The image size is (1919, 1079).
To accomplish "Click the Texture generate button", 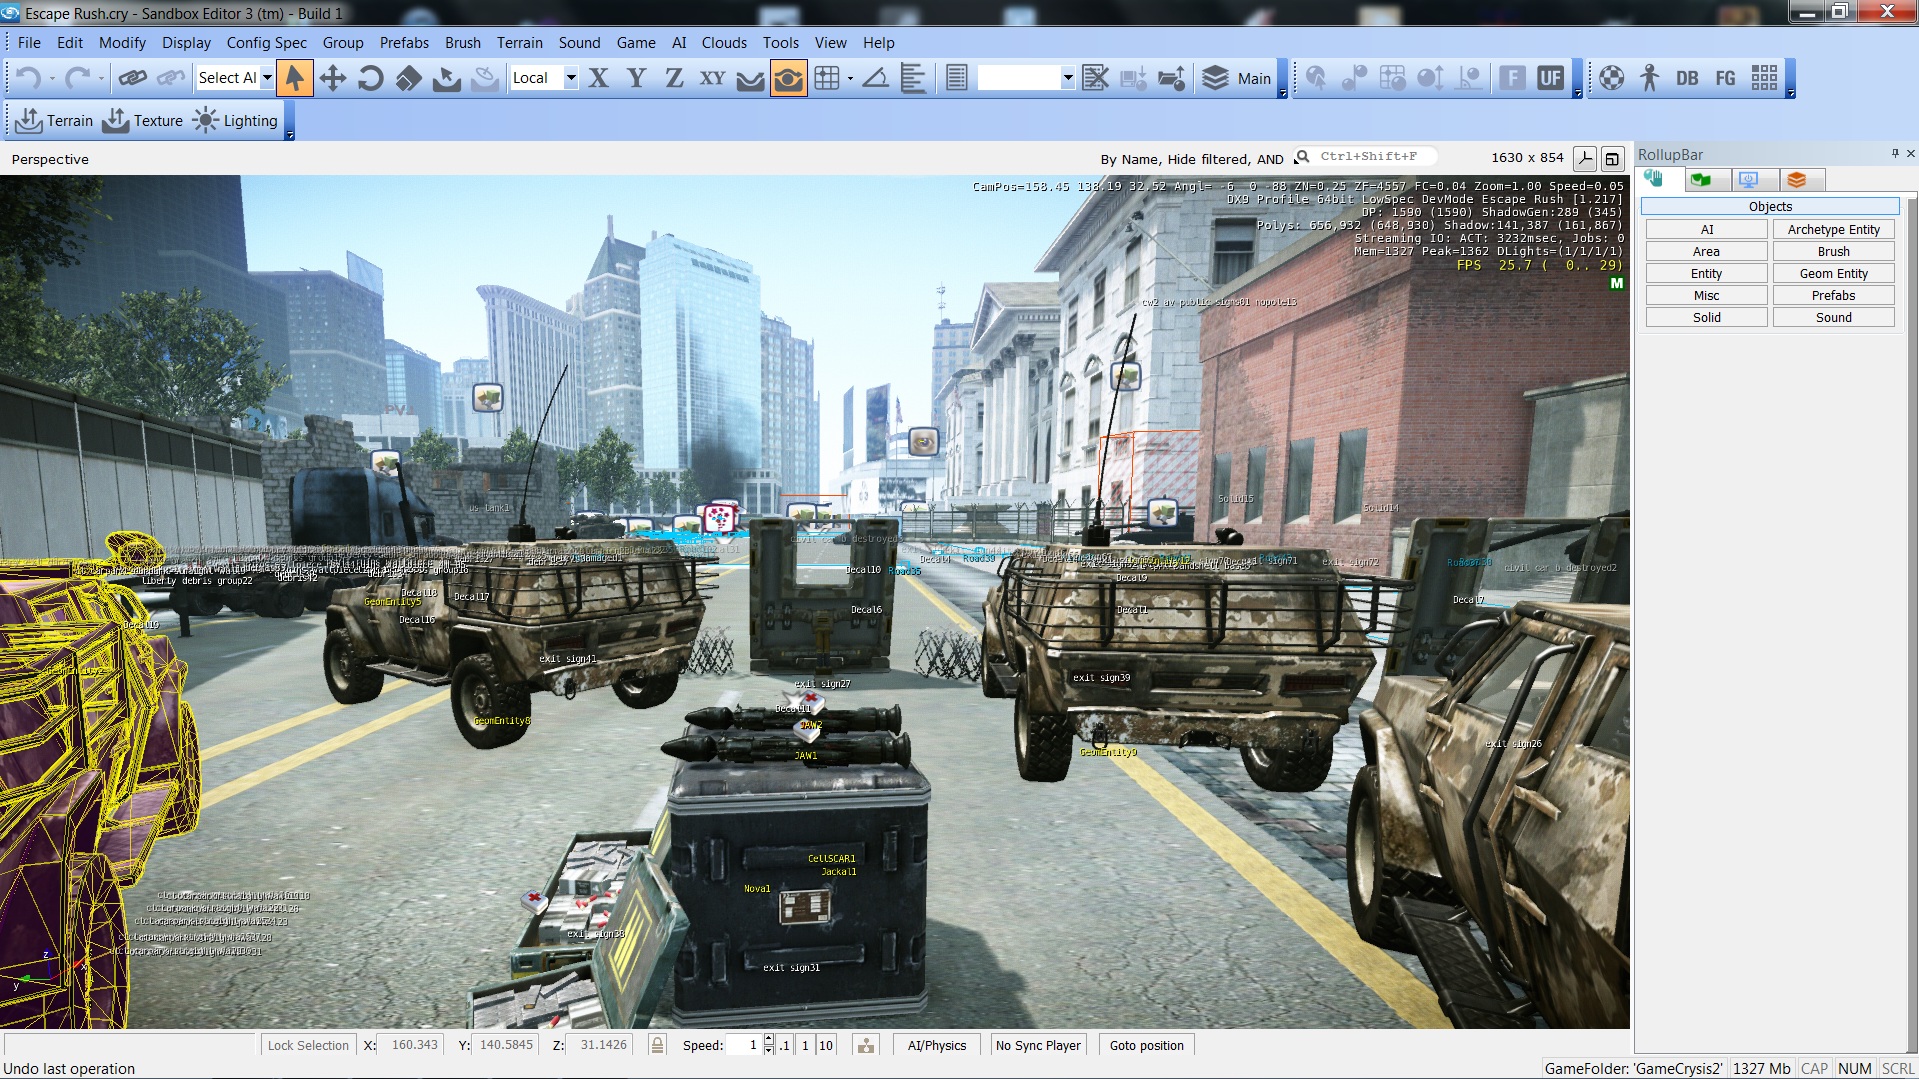I will click(x=143, y=121).
